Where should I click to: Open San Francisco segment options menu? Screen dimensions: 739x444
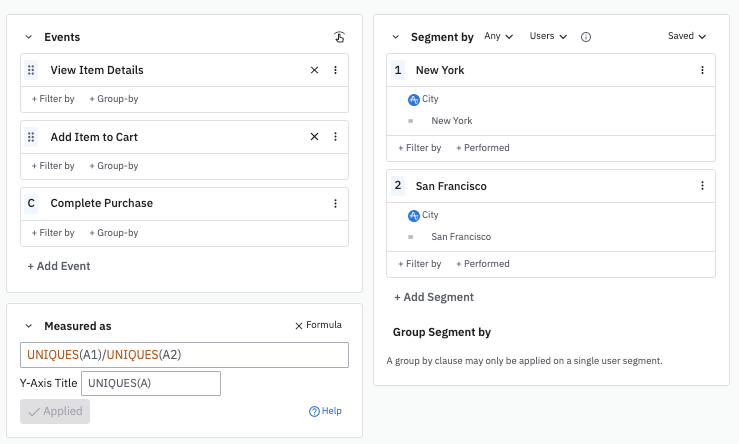(702, 186)
